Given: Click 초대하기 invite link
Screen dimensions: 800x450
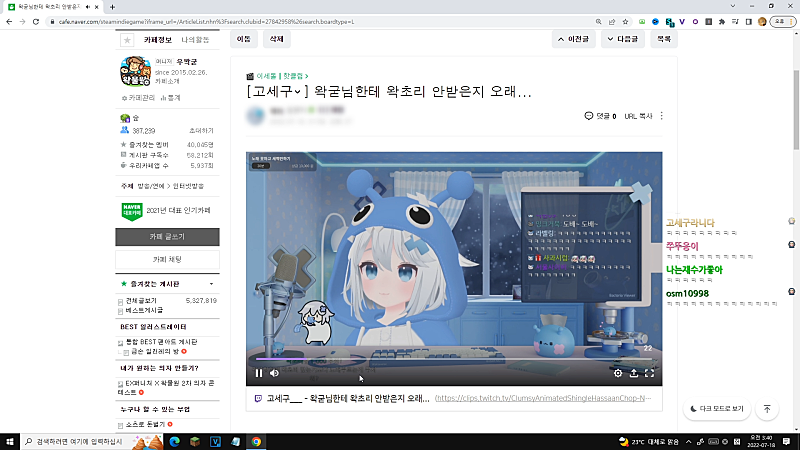Looking at the screenshot, I should (x=201, y=131).
